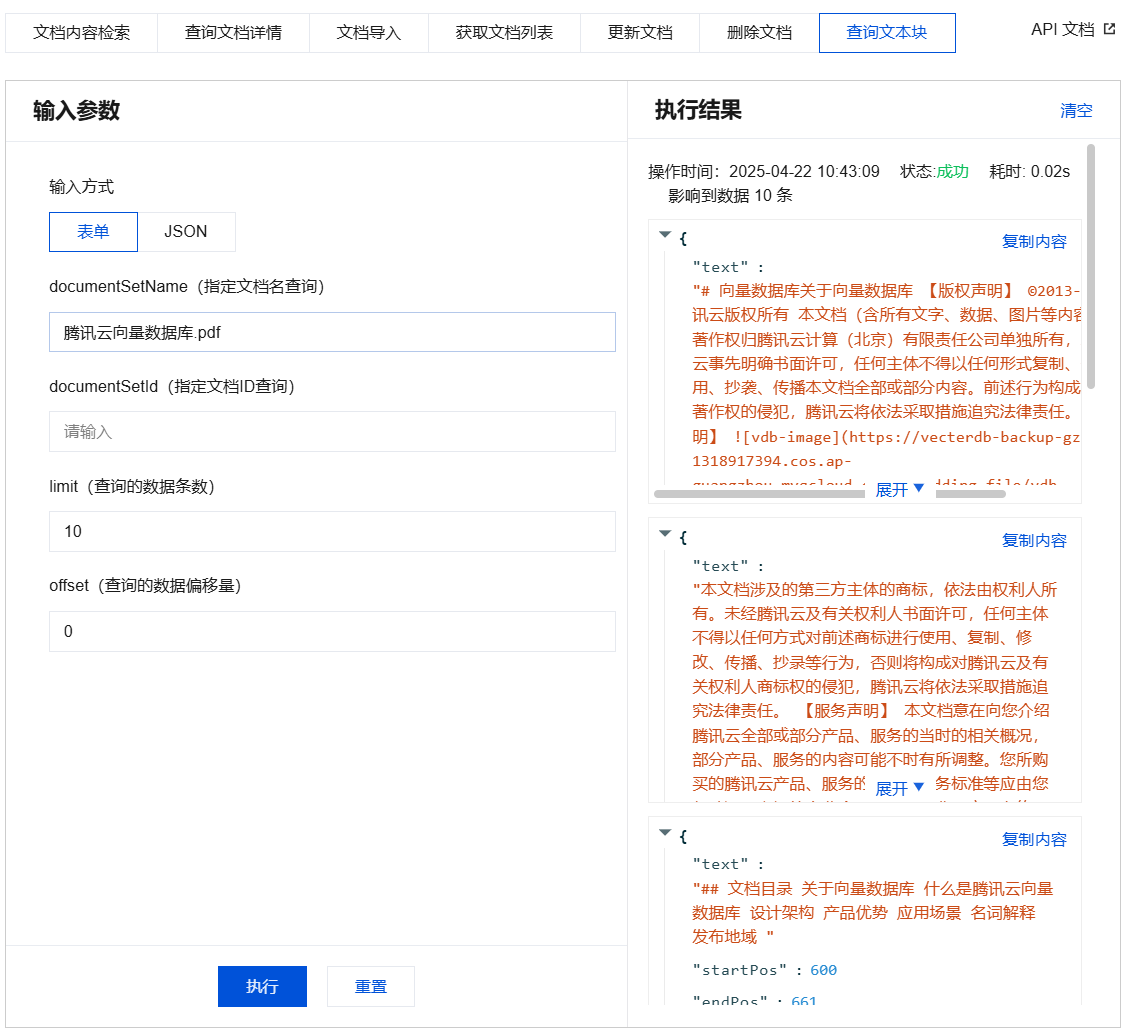Go to 删除文档 tab
1127x1032 pixels.
[759, 33]
